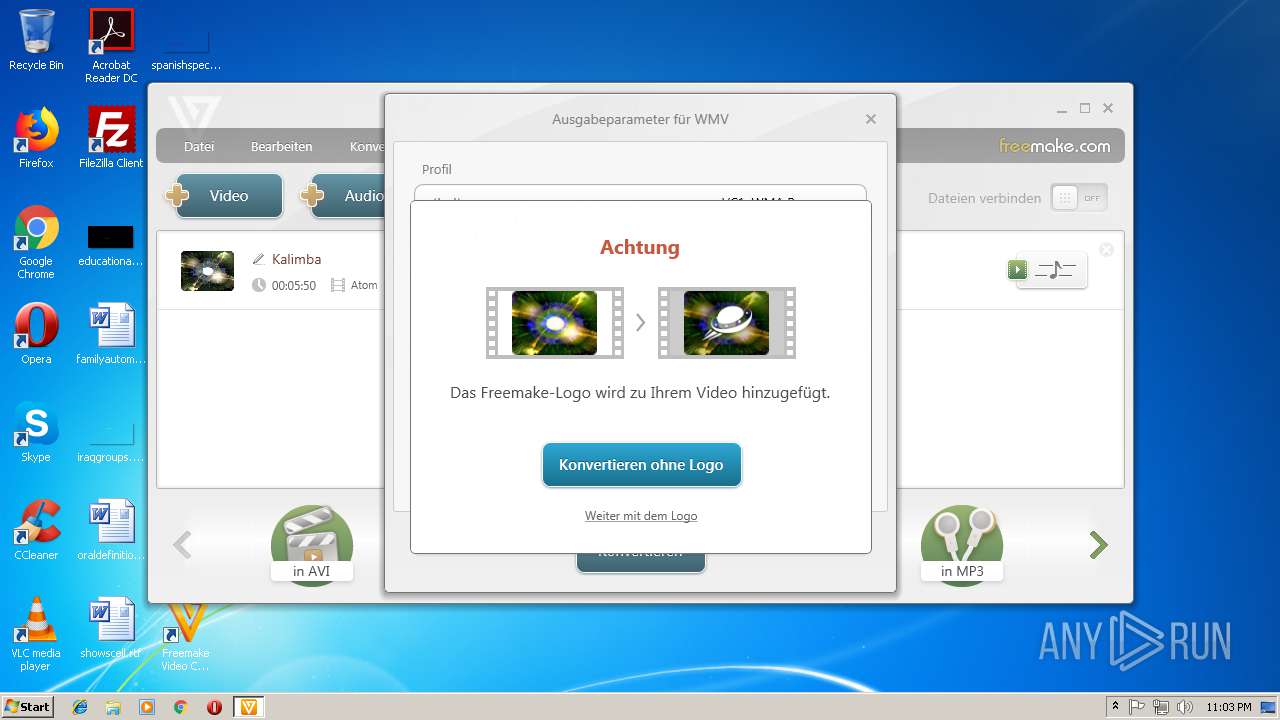
Task: Open Recycle Bin on desktop
Action: tap(36, 40)
